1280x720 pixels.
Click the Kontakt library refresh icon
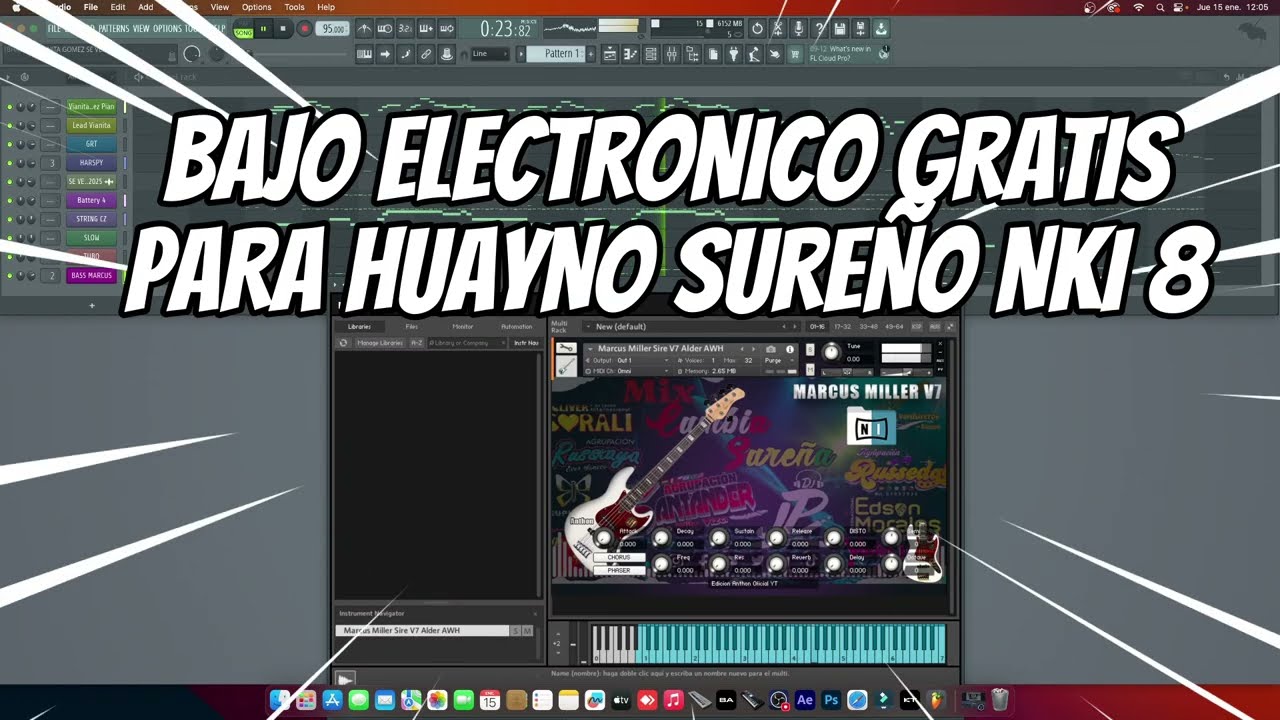click(x=343, y=343)
